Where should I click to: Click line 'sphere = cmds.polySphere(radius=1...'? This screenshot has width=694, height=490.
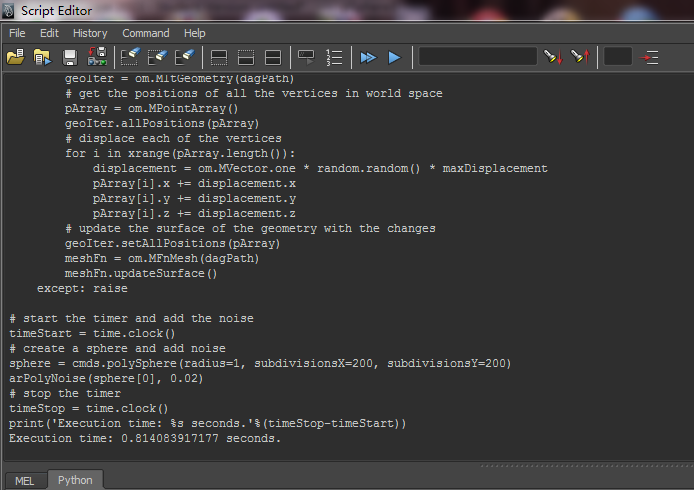pyautogui.click(x=260, y=364)
